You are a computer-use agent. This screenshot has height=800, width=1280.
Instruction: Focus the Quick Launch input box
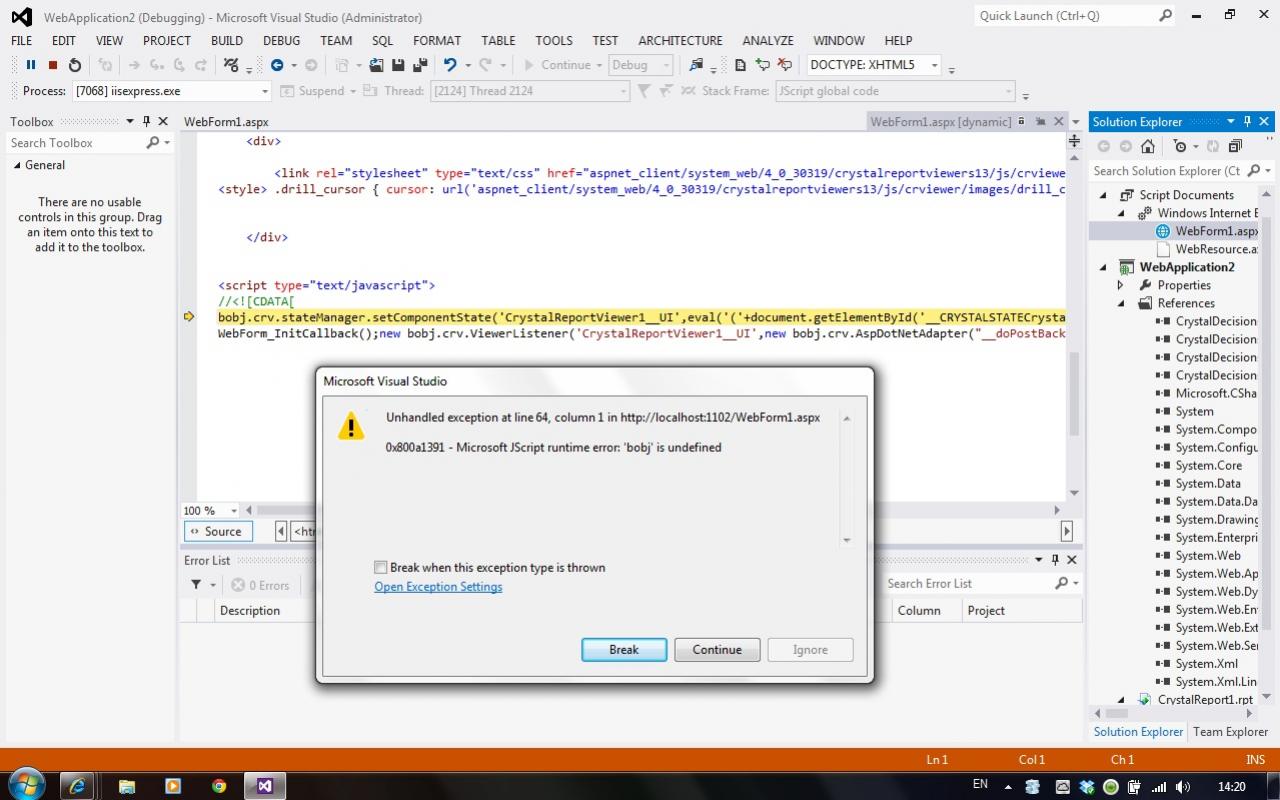(x=1066, y=15)
